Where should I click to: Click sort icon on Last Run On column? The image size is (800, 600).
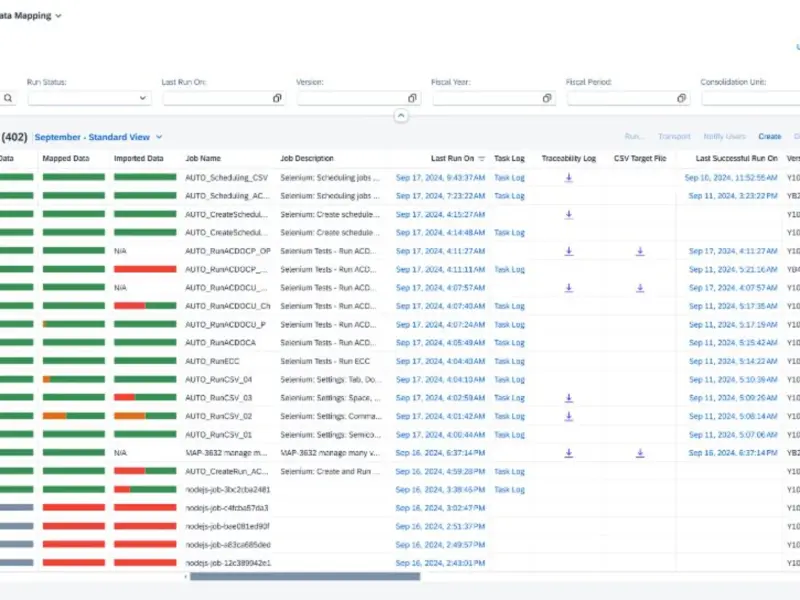pyautogui.click(x=482, y=159)
